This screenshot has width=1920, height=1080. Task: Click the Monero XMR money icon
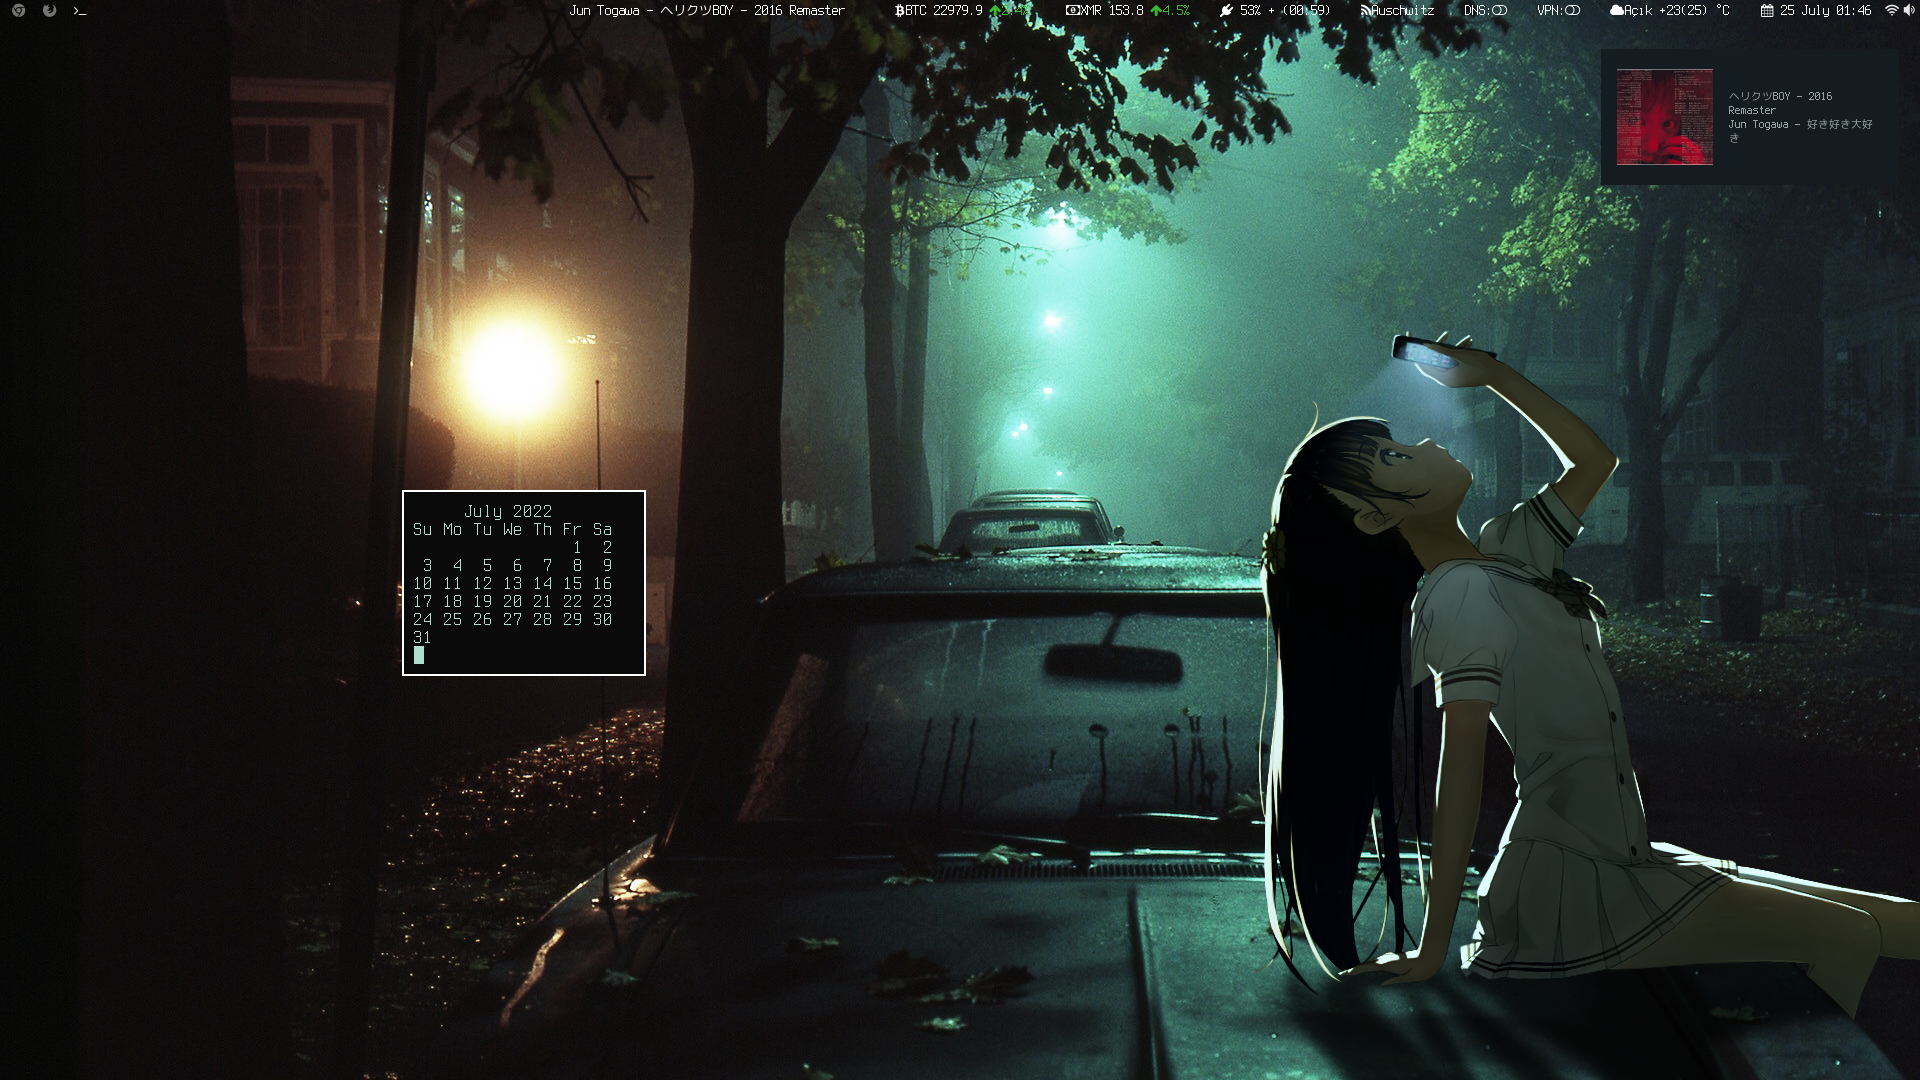tap(1073, 10)
